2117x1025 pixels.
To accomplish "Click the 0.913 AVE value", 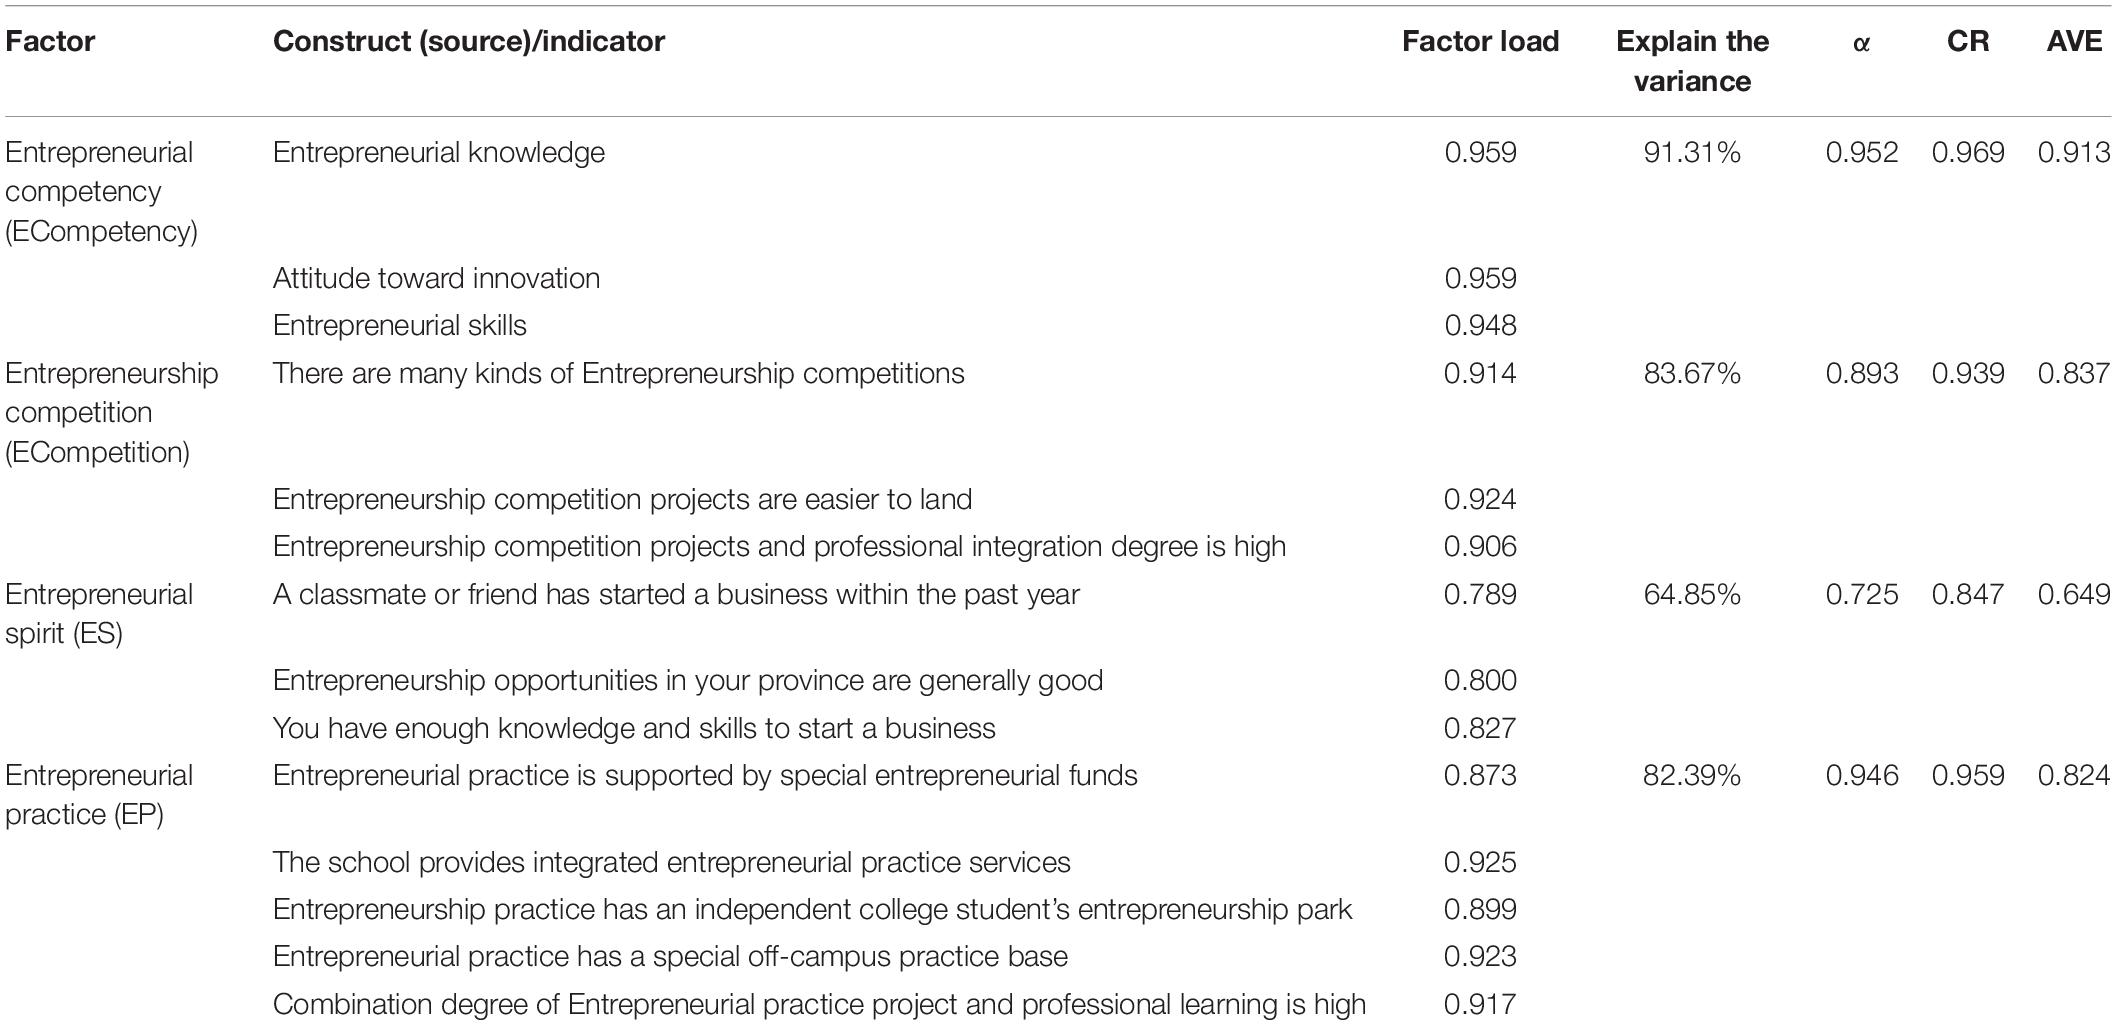I will [2074, 152].
